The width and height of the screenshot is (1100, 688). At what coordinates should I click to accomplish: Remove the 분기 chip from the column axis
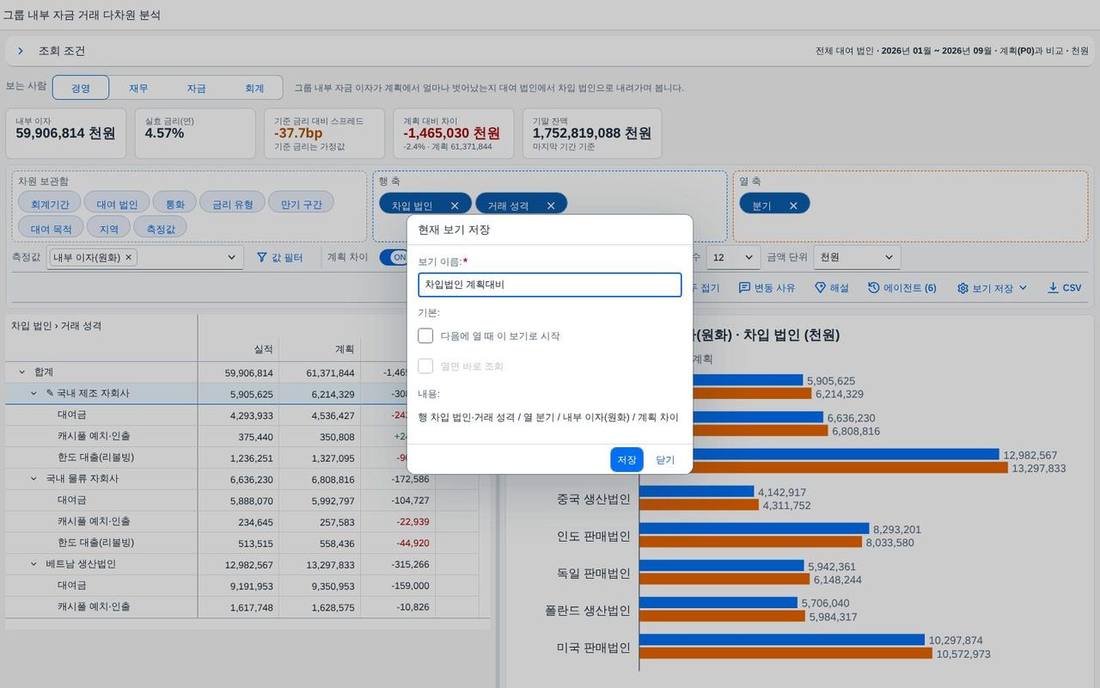point(793,205)
